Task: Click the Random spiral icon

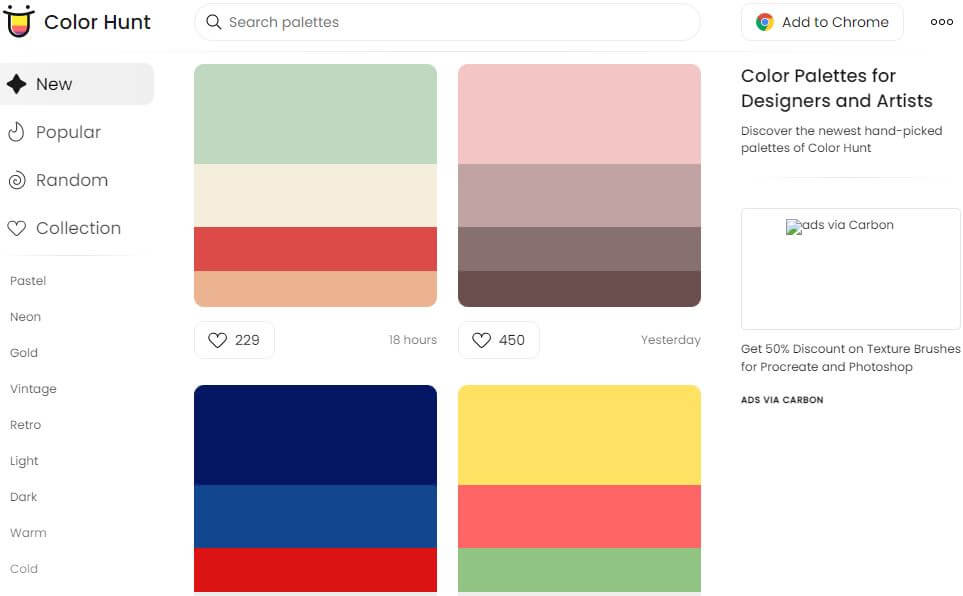Action: point(16,180)
